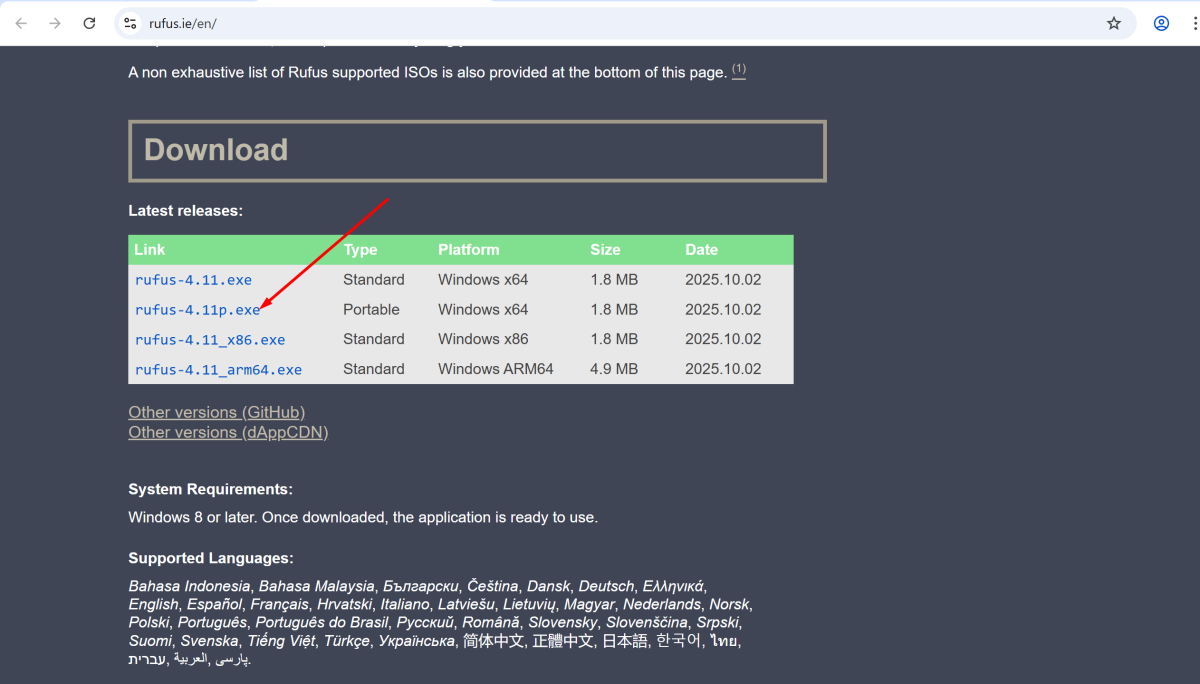Click the 4.9 MB size cell
Screen dimensions: 1200x684
point(614,370)
